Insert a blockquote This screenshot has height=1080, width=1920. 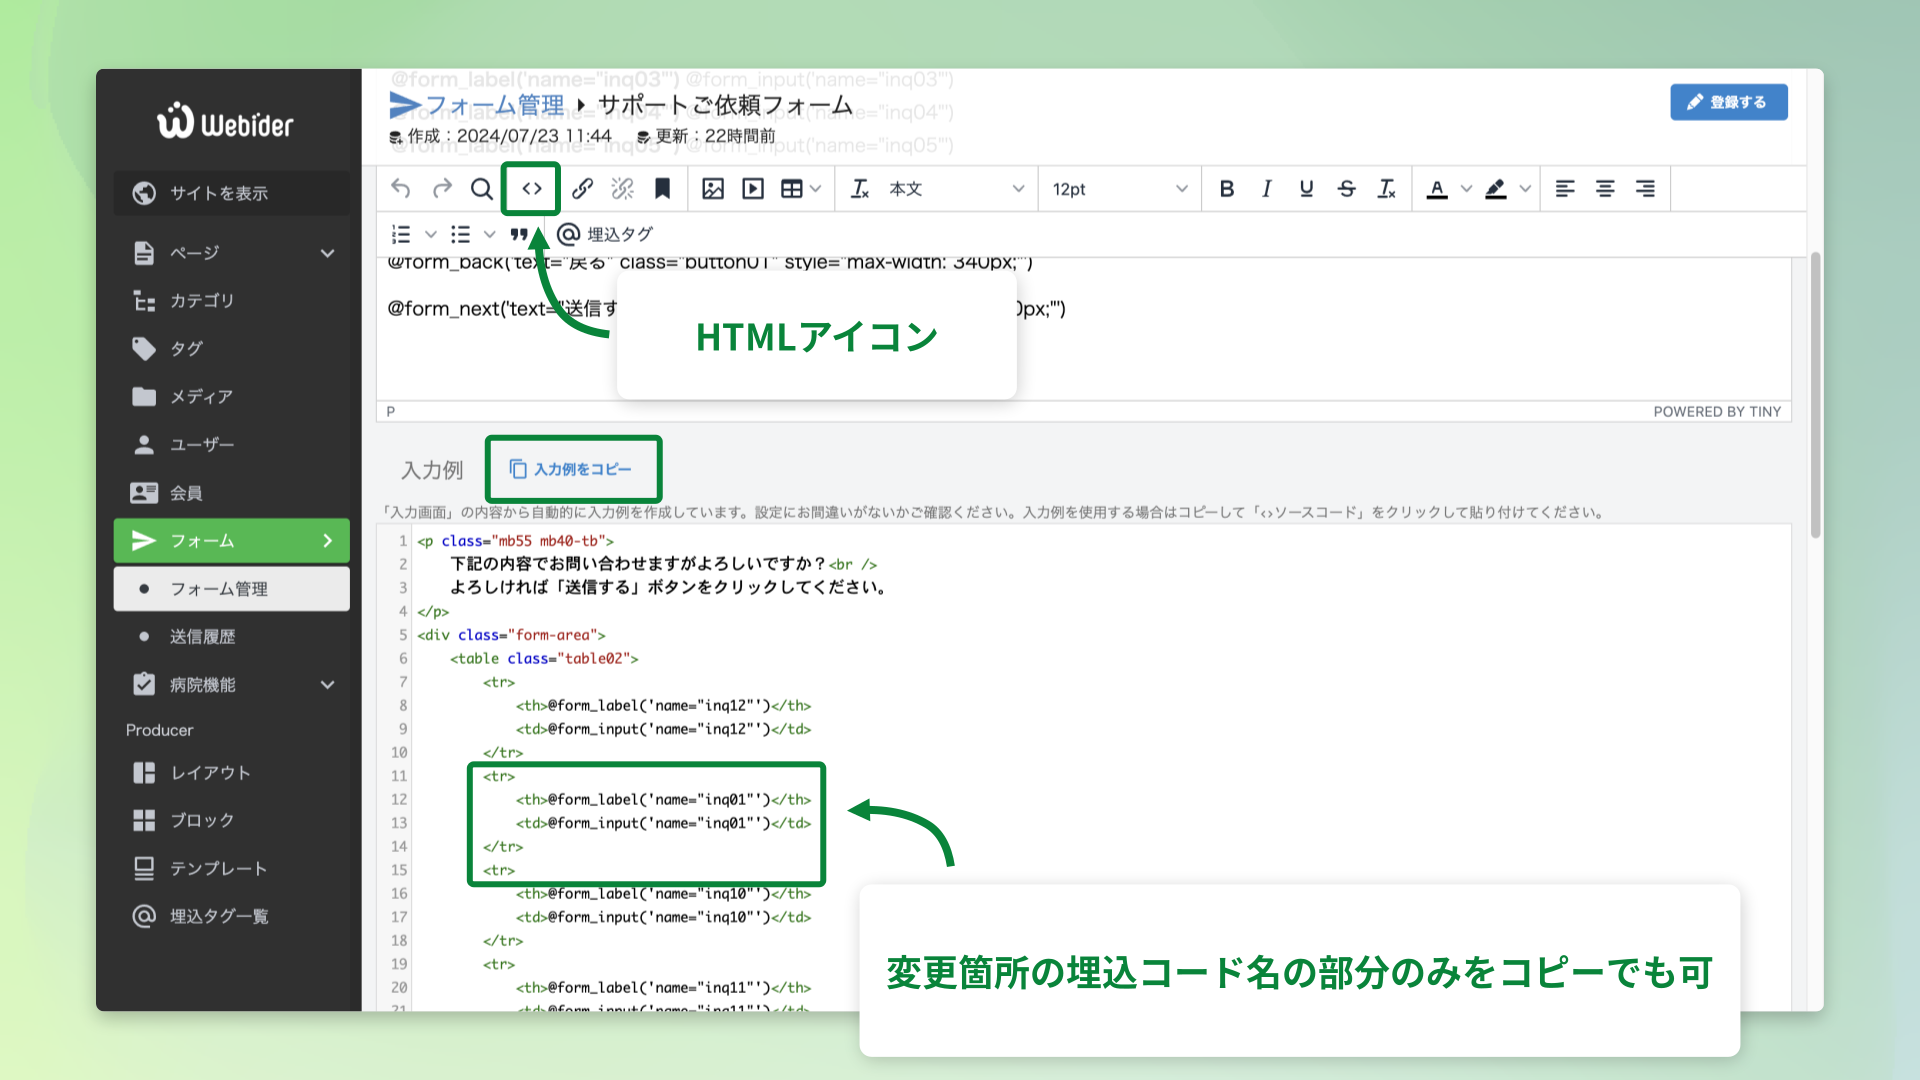click(x=519, y=235)
